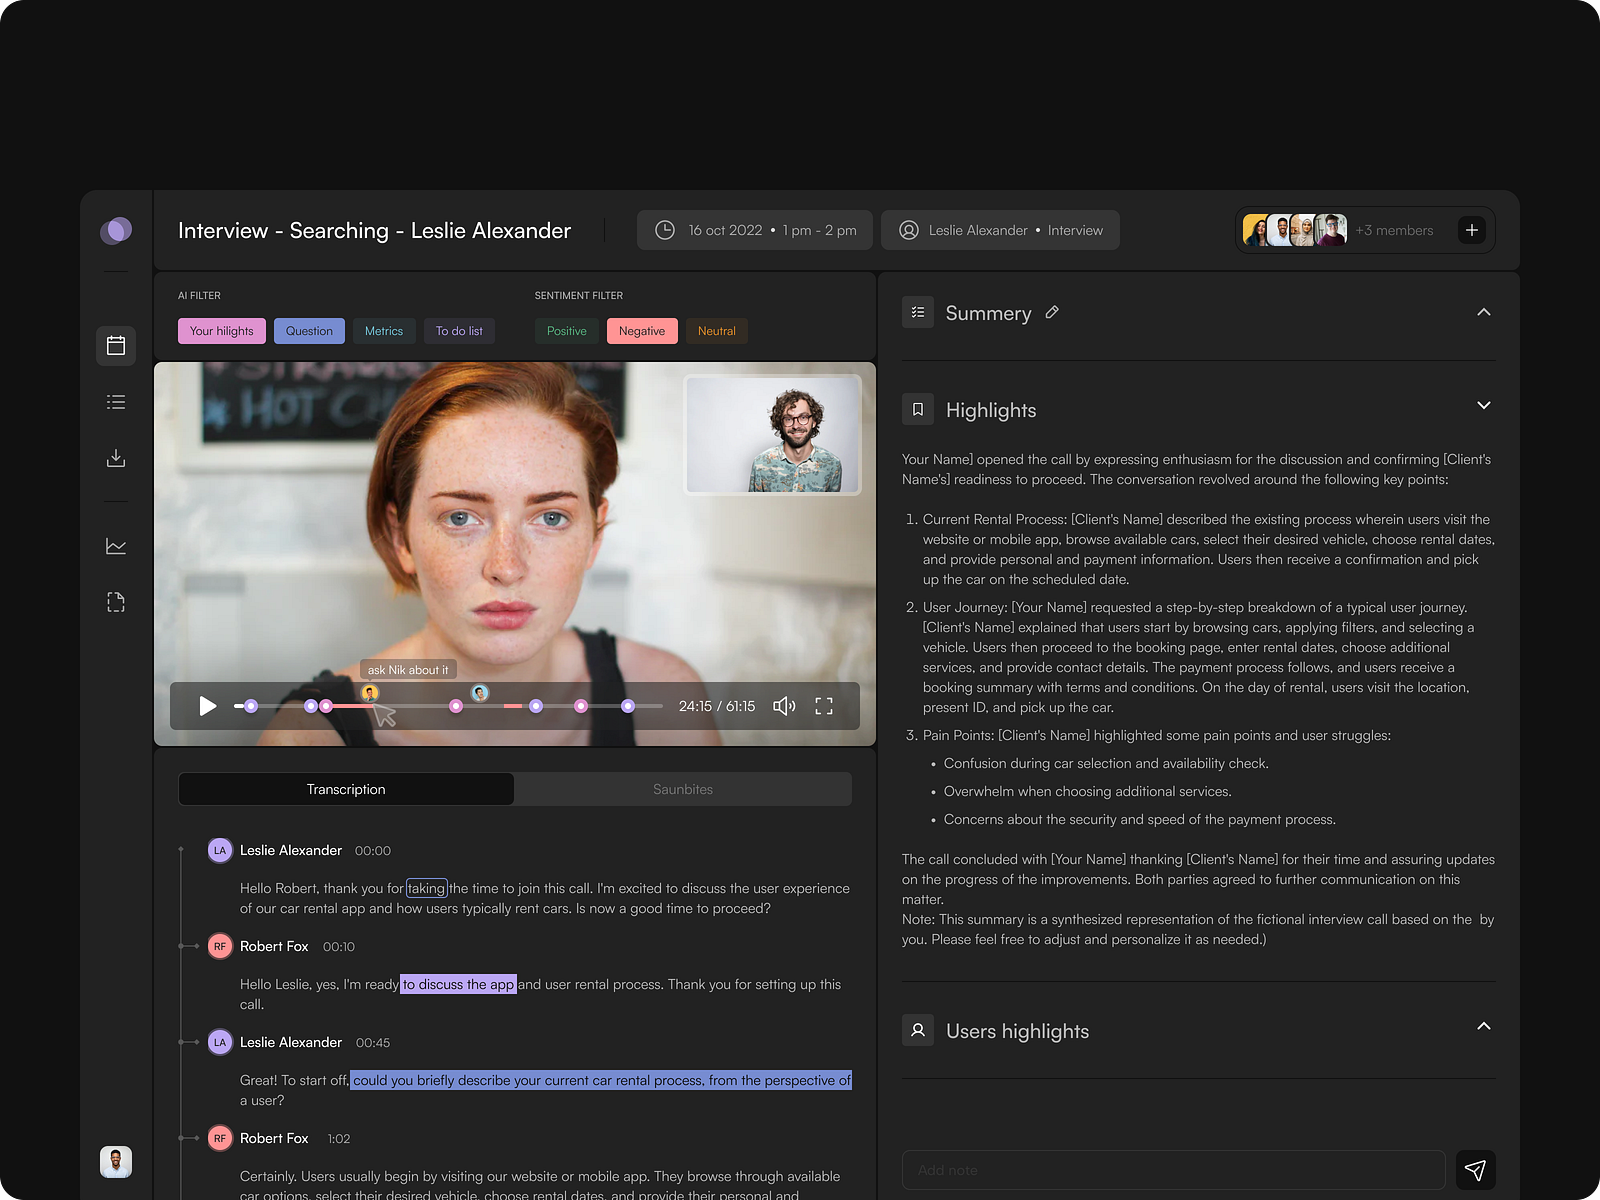Expand the Highlights section
Viewport: 1600px width, 1200px height.
(x=1484, y=405)
